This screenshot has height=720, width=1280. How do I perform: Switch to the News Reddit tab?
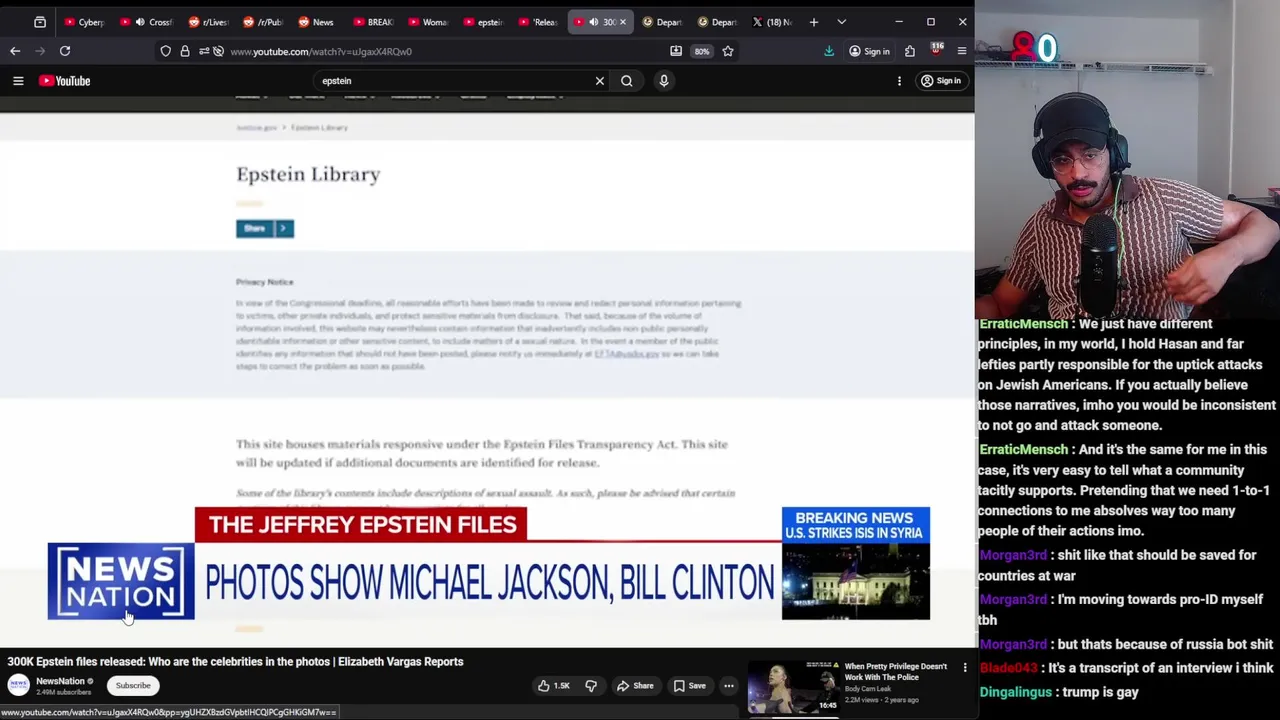point(319,22)
